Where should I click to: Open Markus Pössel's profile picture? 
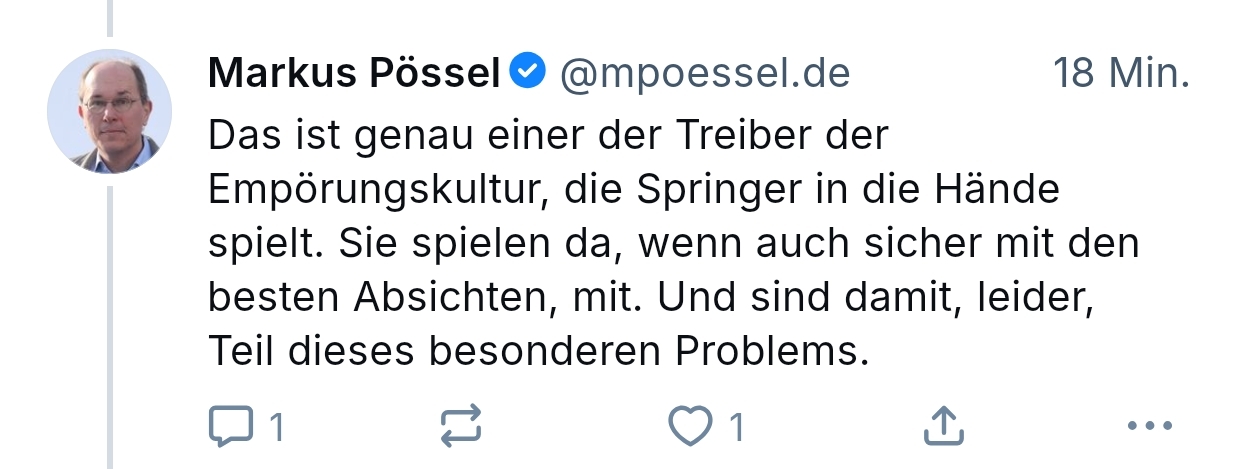(110, 111)
